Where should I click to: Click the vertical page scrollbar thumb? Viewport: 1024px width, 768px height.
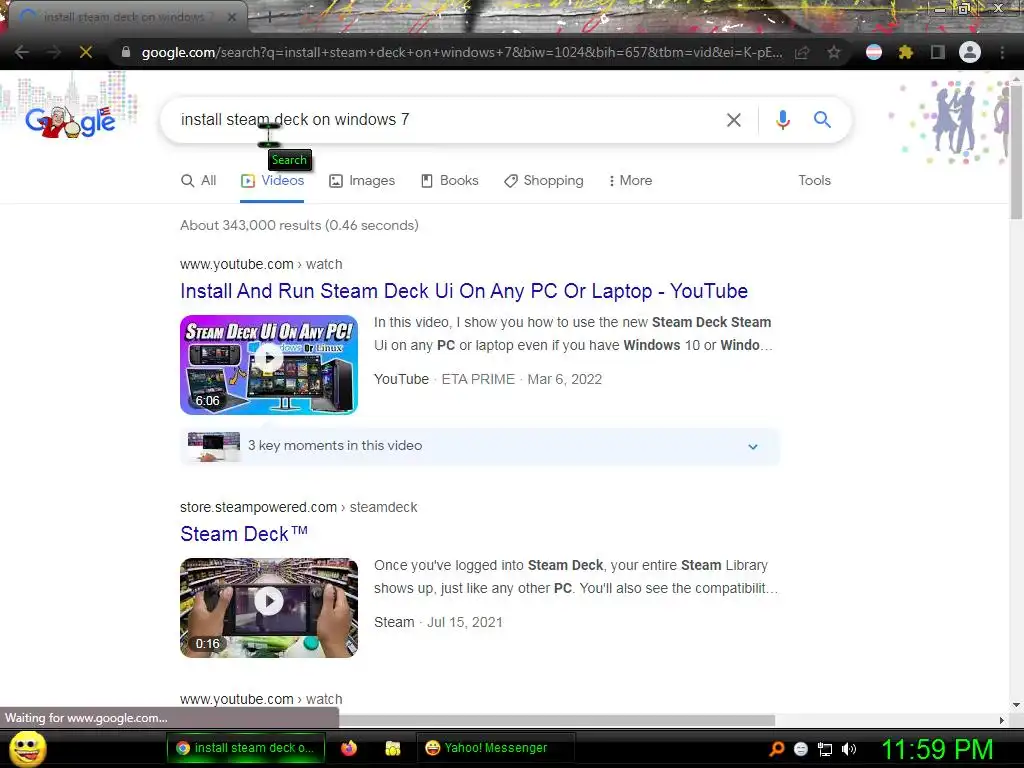pyautogui.click(x=1016, y=152)
